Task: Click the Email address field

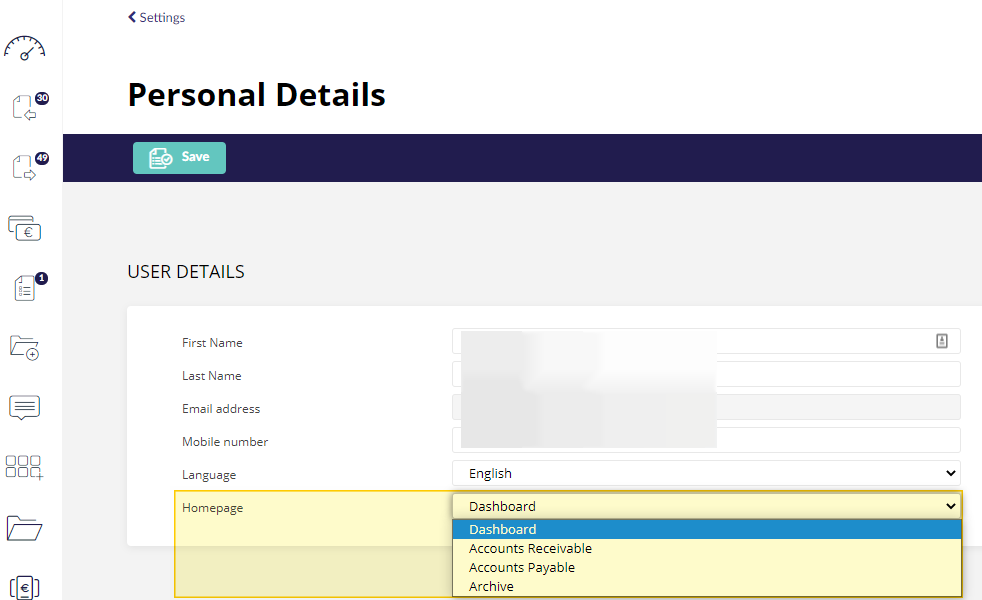Action: [x=706, y=407]
